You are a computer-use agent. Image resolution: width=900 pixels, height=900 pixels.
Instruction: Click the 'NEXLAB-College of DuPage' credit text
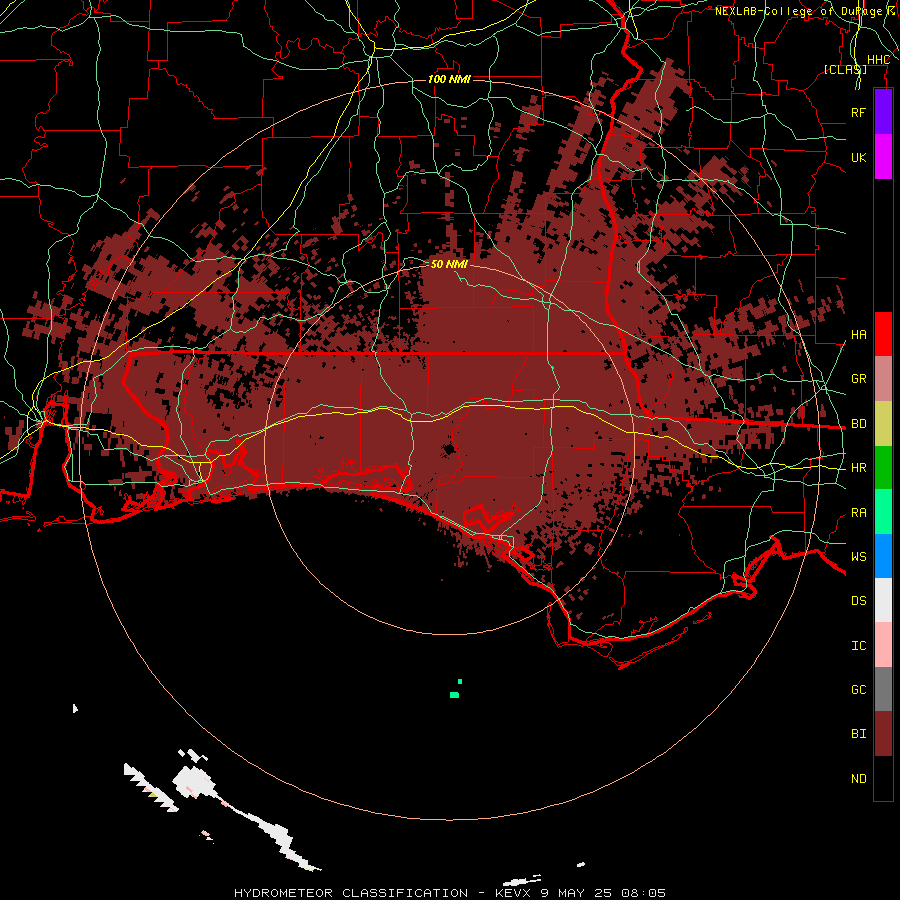[x=798, y=11]
